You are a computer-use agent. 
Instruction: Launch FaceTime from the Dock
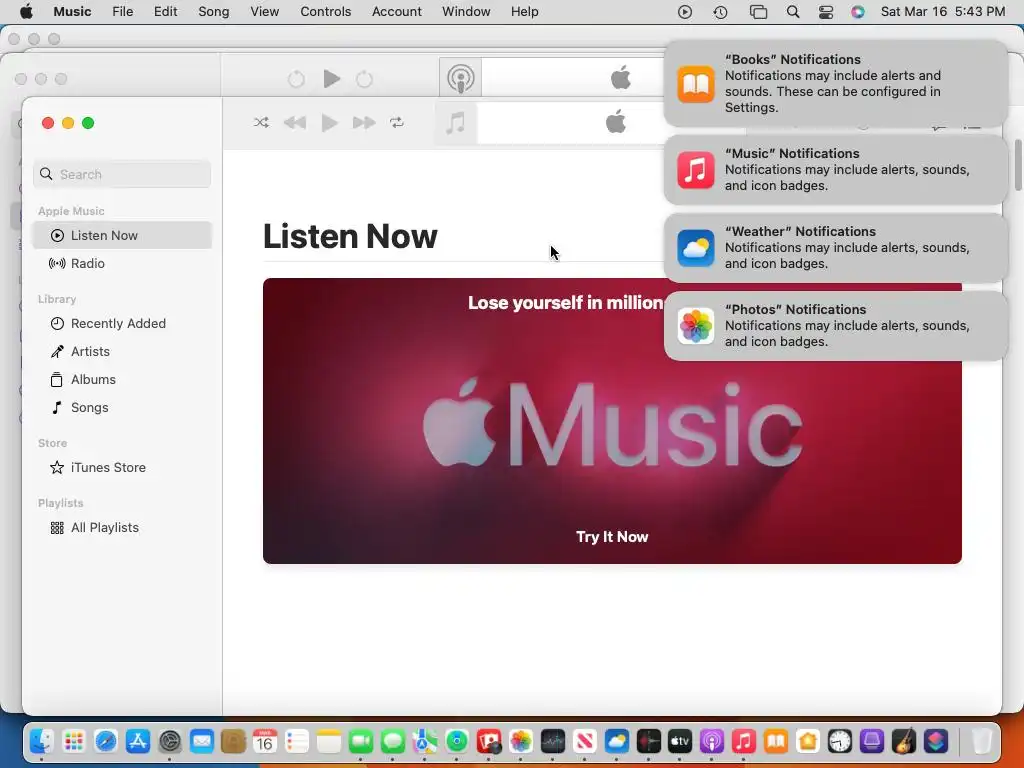361,741
